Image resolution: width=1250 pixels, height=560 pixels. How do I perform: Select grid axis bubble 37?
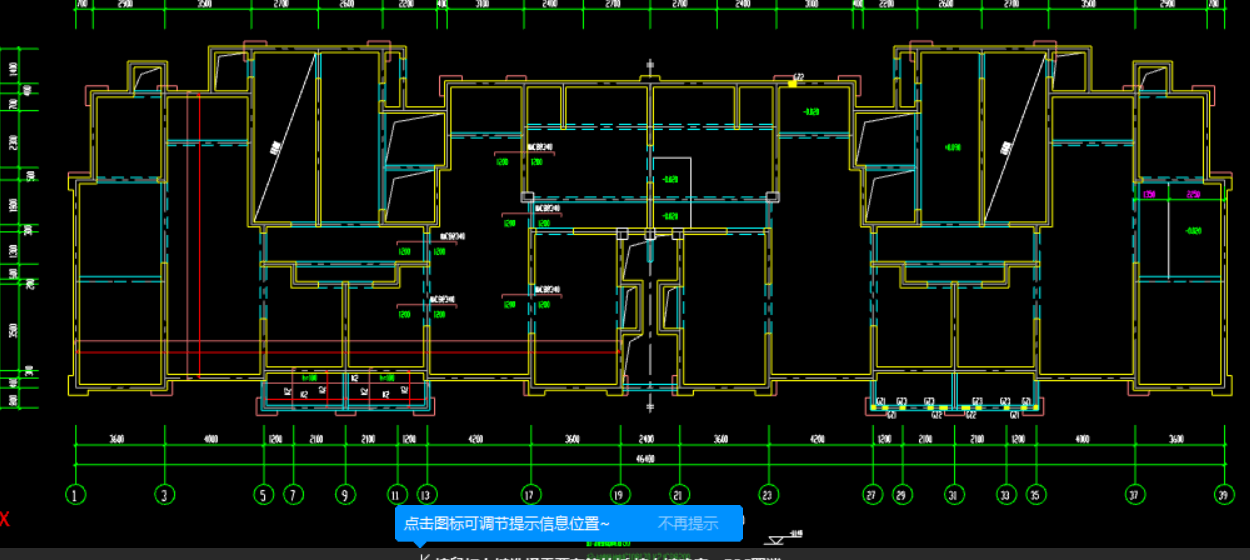click(x=1134, y=494)
